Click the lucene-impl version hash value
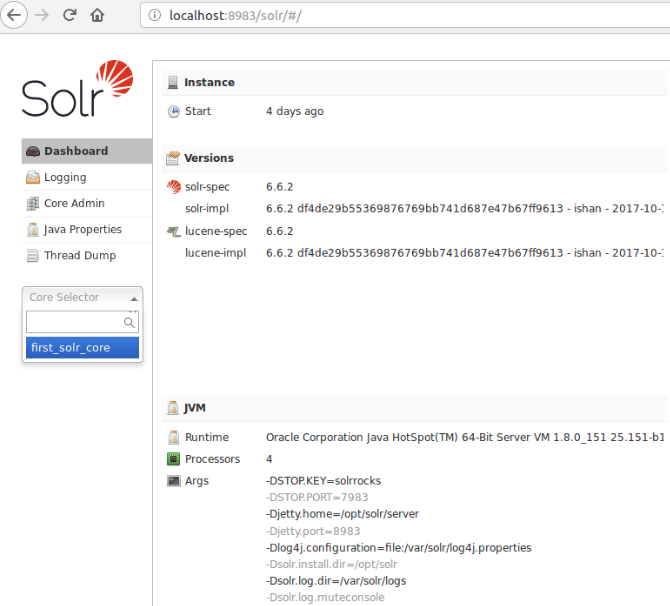The height and width of the screenshot is (606, 670). coord(465,253)
